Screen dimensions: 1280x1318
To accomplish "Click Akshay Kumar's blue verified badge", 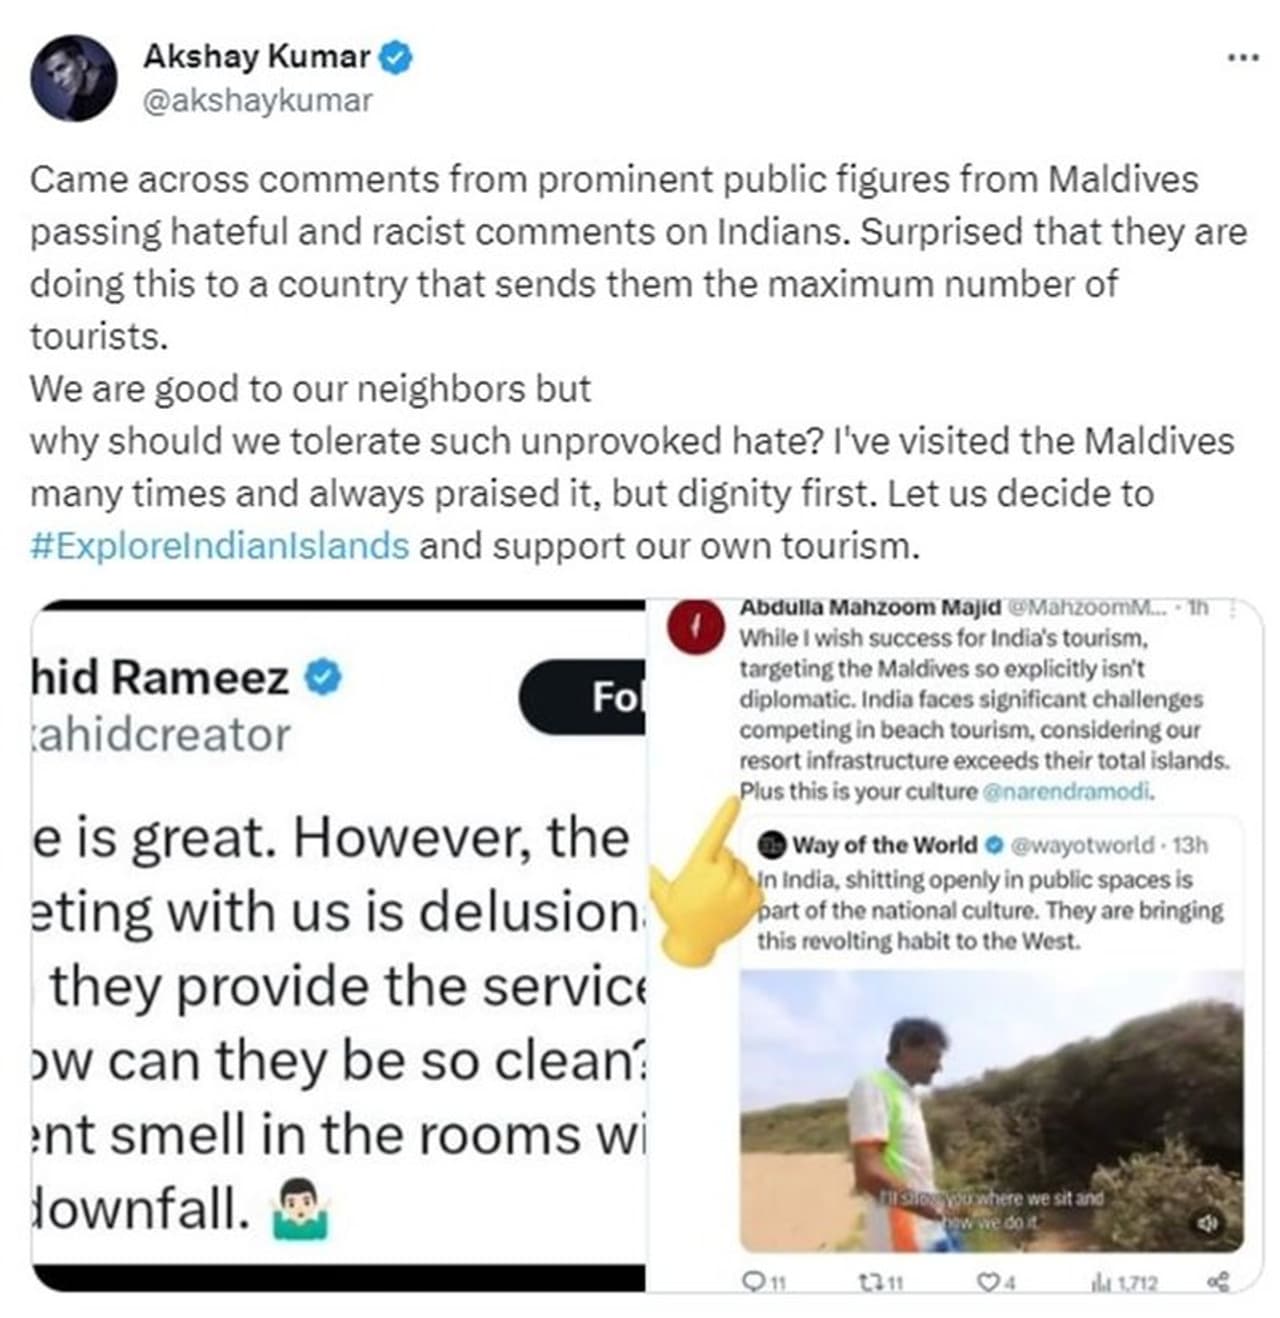I will pos(397,58).
